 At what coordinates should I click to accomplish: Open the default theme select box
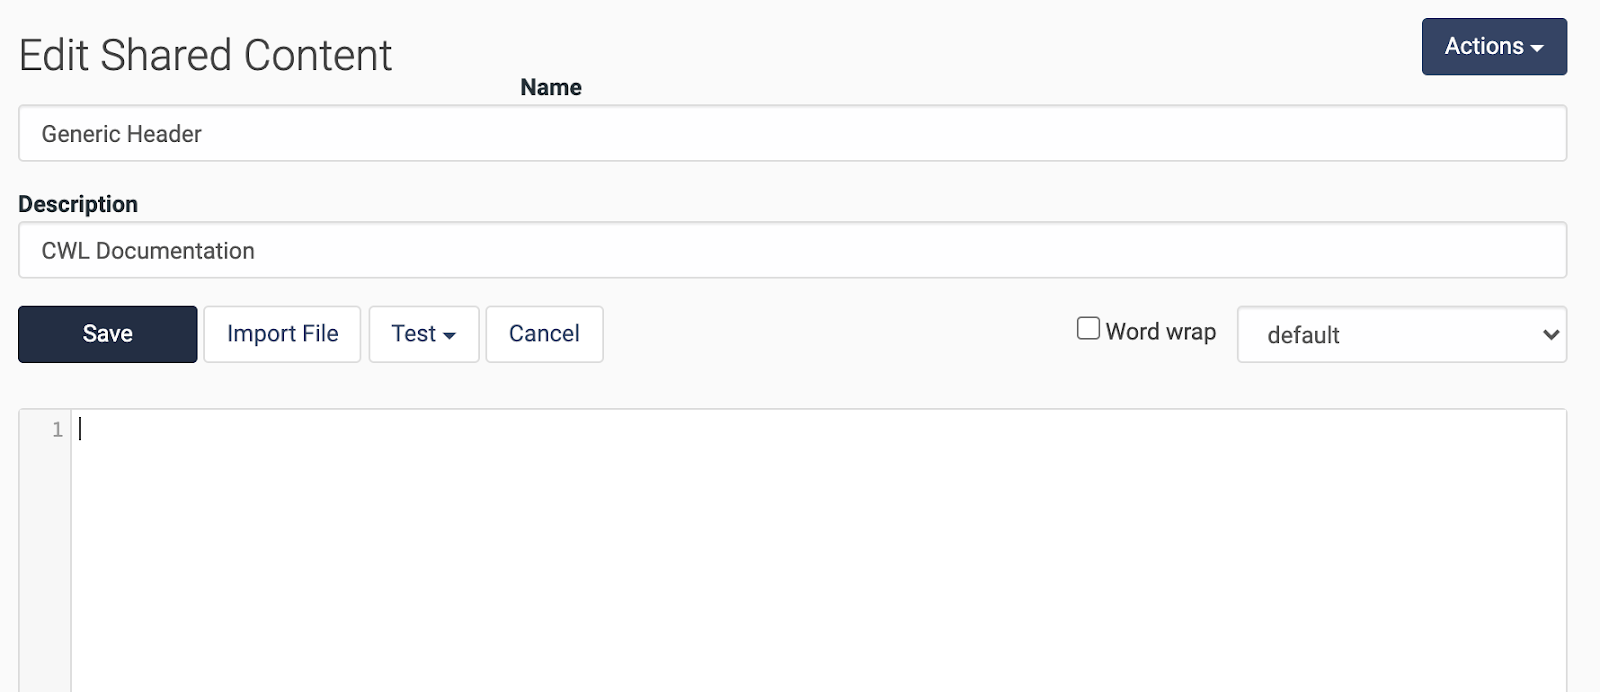[1402, 334]
